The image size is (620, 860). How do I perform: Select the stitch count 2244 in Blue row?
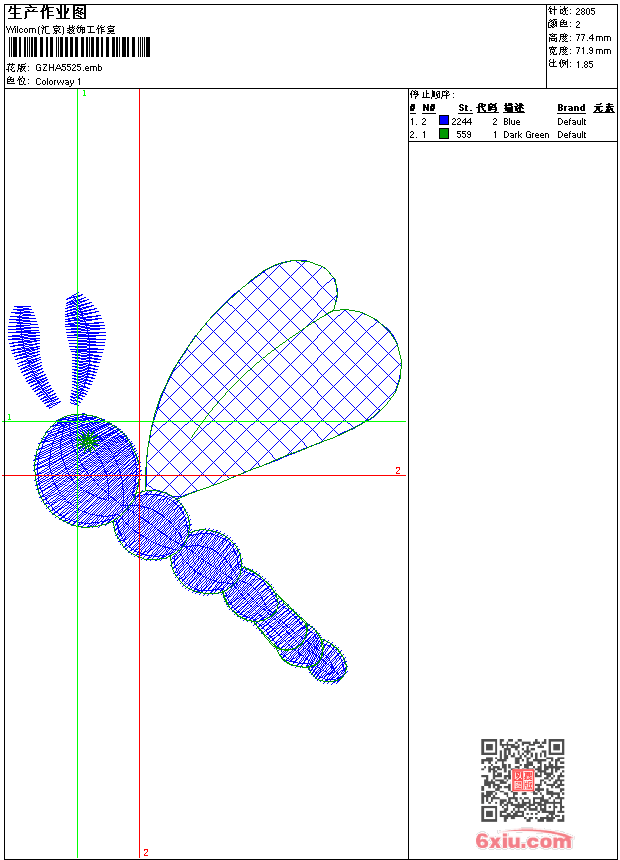pos(461,121)
